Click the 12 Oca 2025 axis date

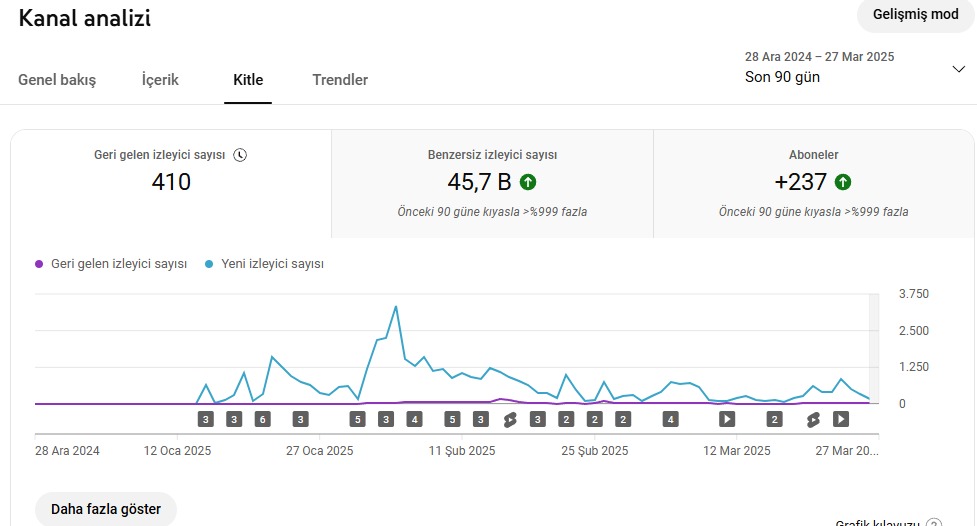tap(178, 451)
